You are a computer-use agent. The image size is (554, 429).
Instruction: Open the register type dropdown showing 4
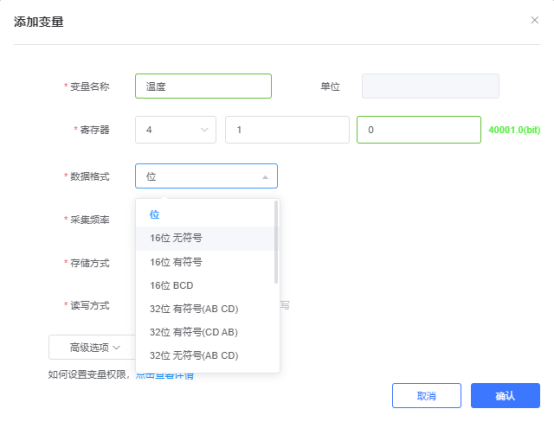(x=176, y=130)
